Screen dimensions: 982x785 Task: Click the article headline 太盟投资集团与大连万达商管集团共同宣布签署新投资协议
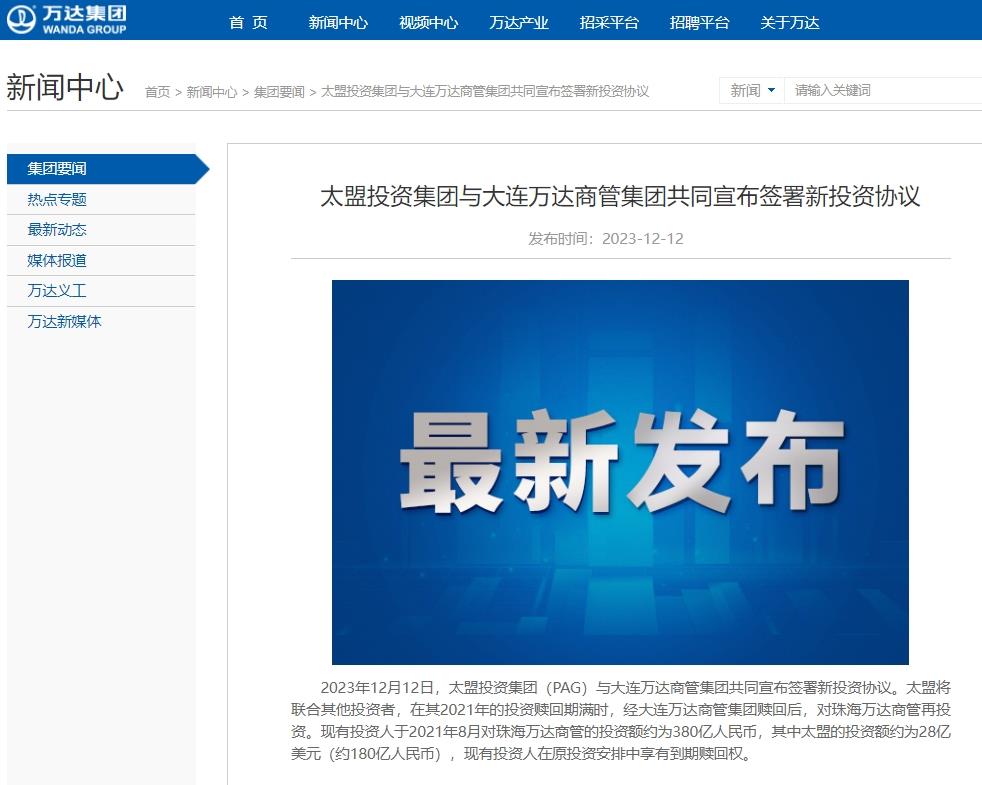pyautogui.click(x=620, y=197)
